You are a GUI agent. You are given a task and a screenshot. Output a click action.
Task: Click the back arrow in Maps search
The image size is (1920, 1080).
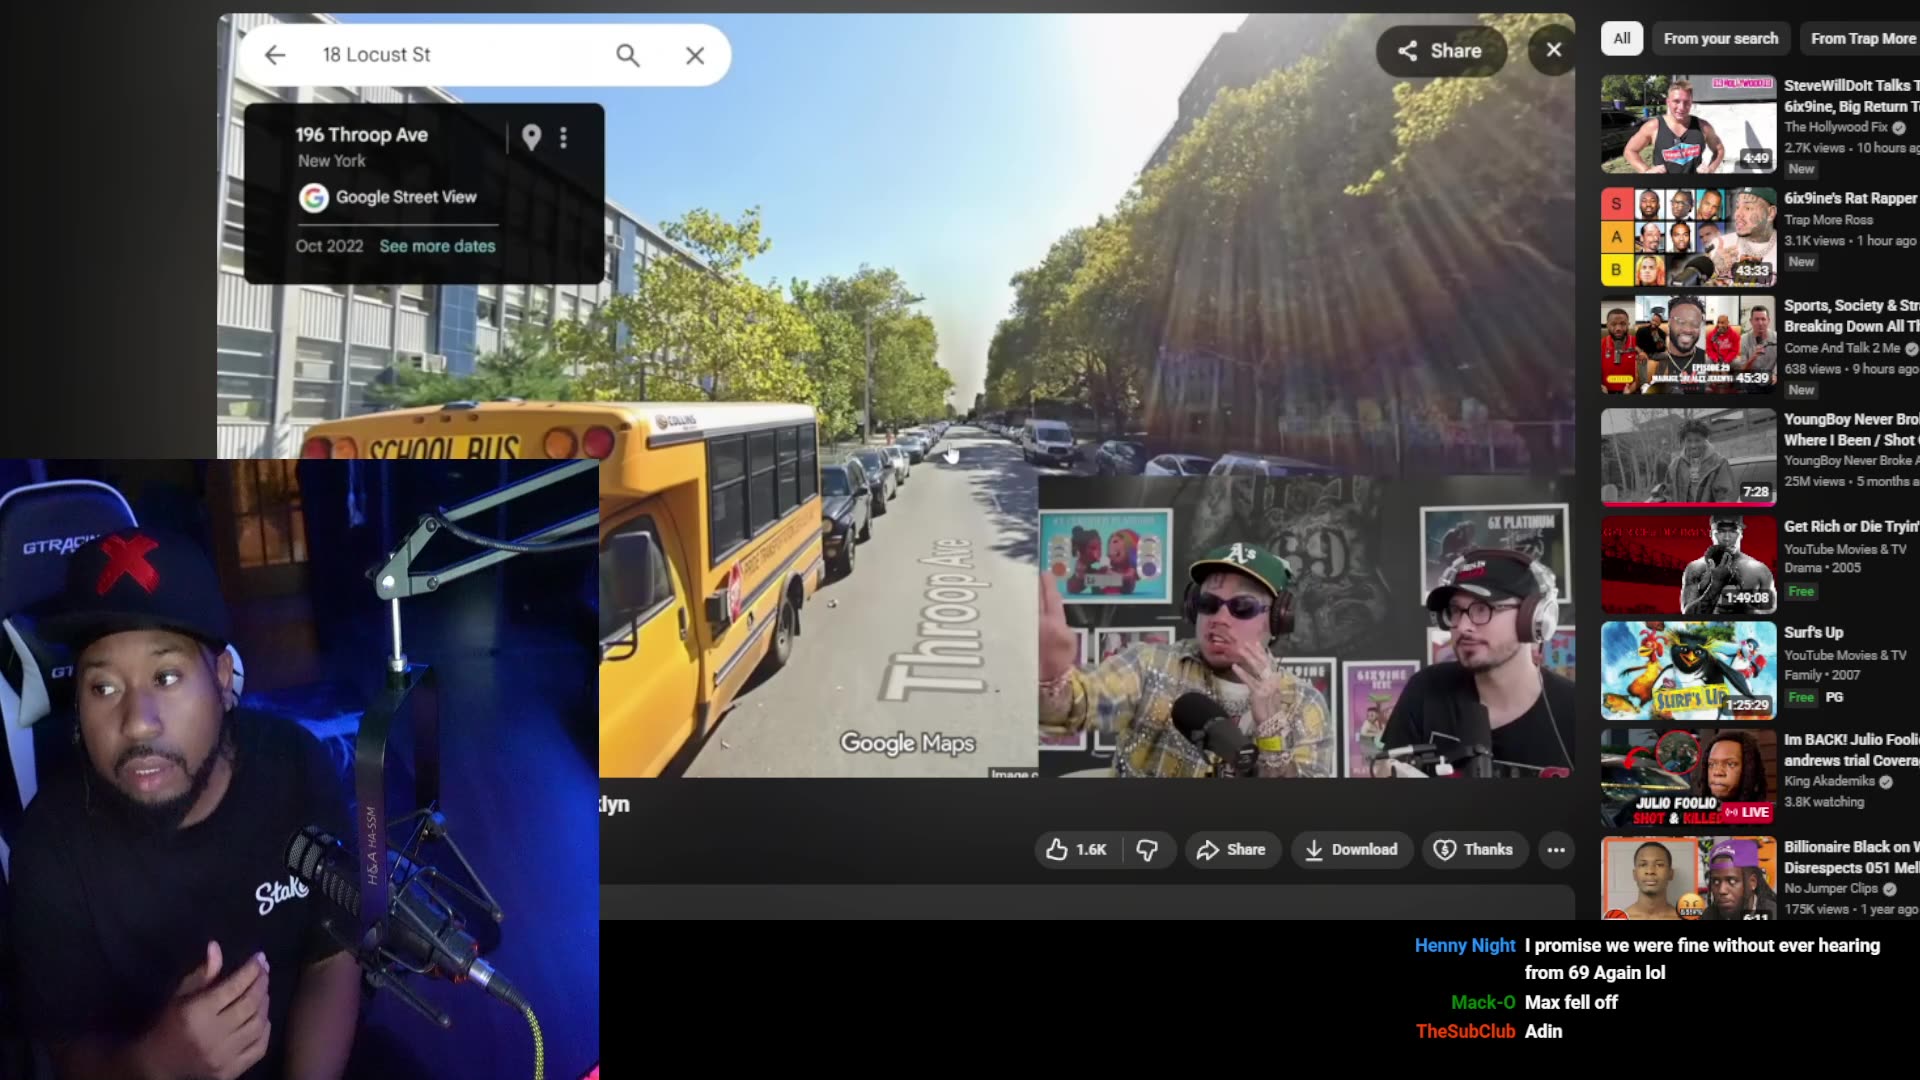coord(275,55)
